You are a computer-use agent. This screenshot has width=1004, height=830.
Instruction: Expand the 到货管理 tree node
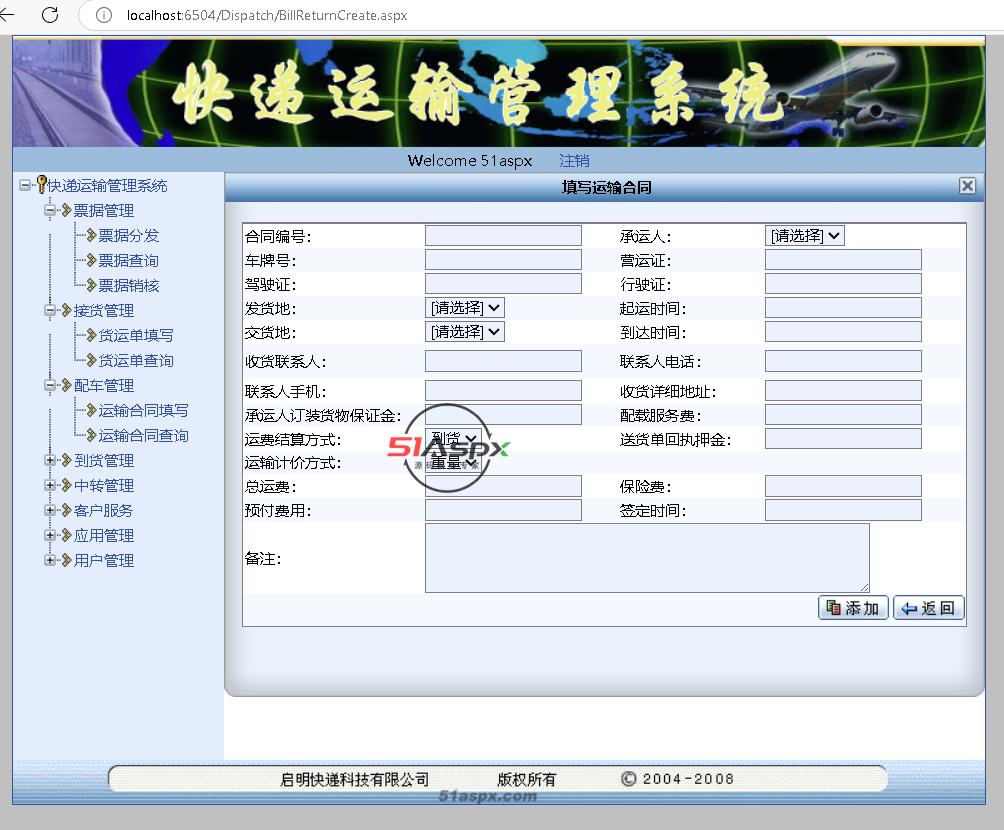(x=50, y=460)
